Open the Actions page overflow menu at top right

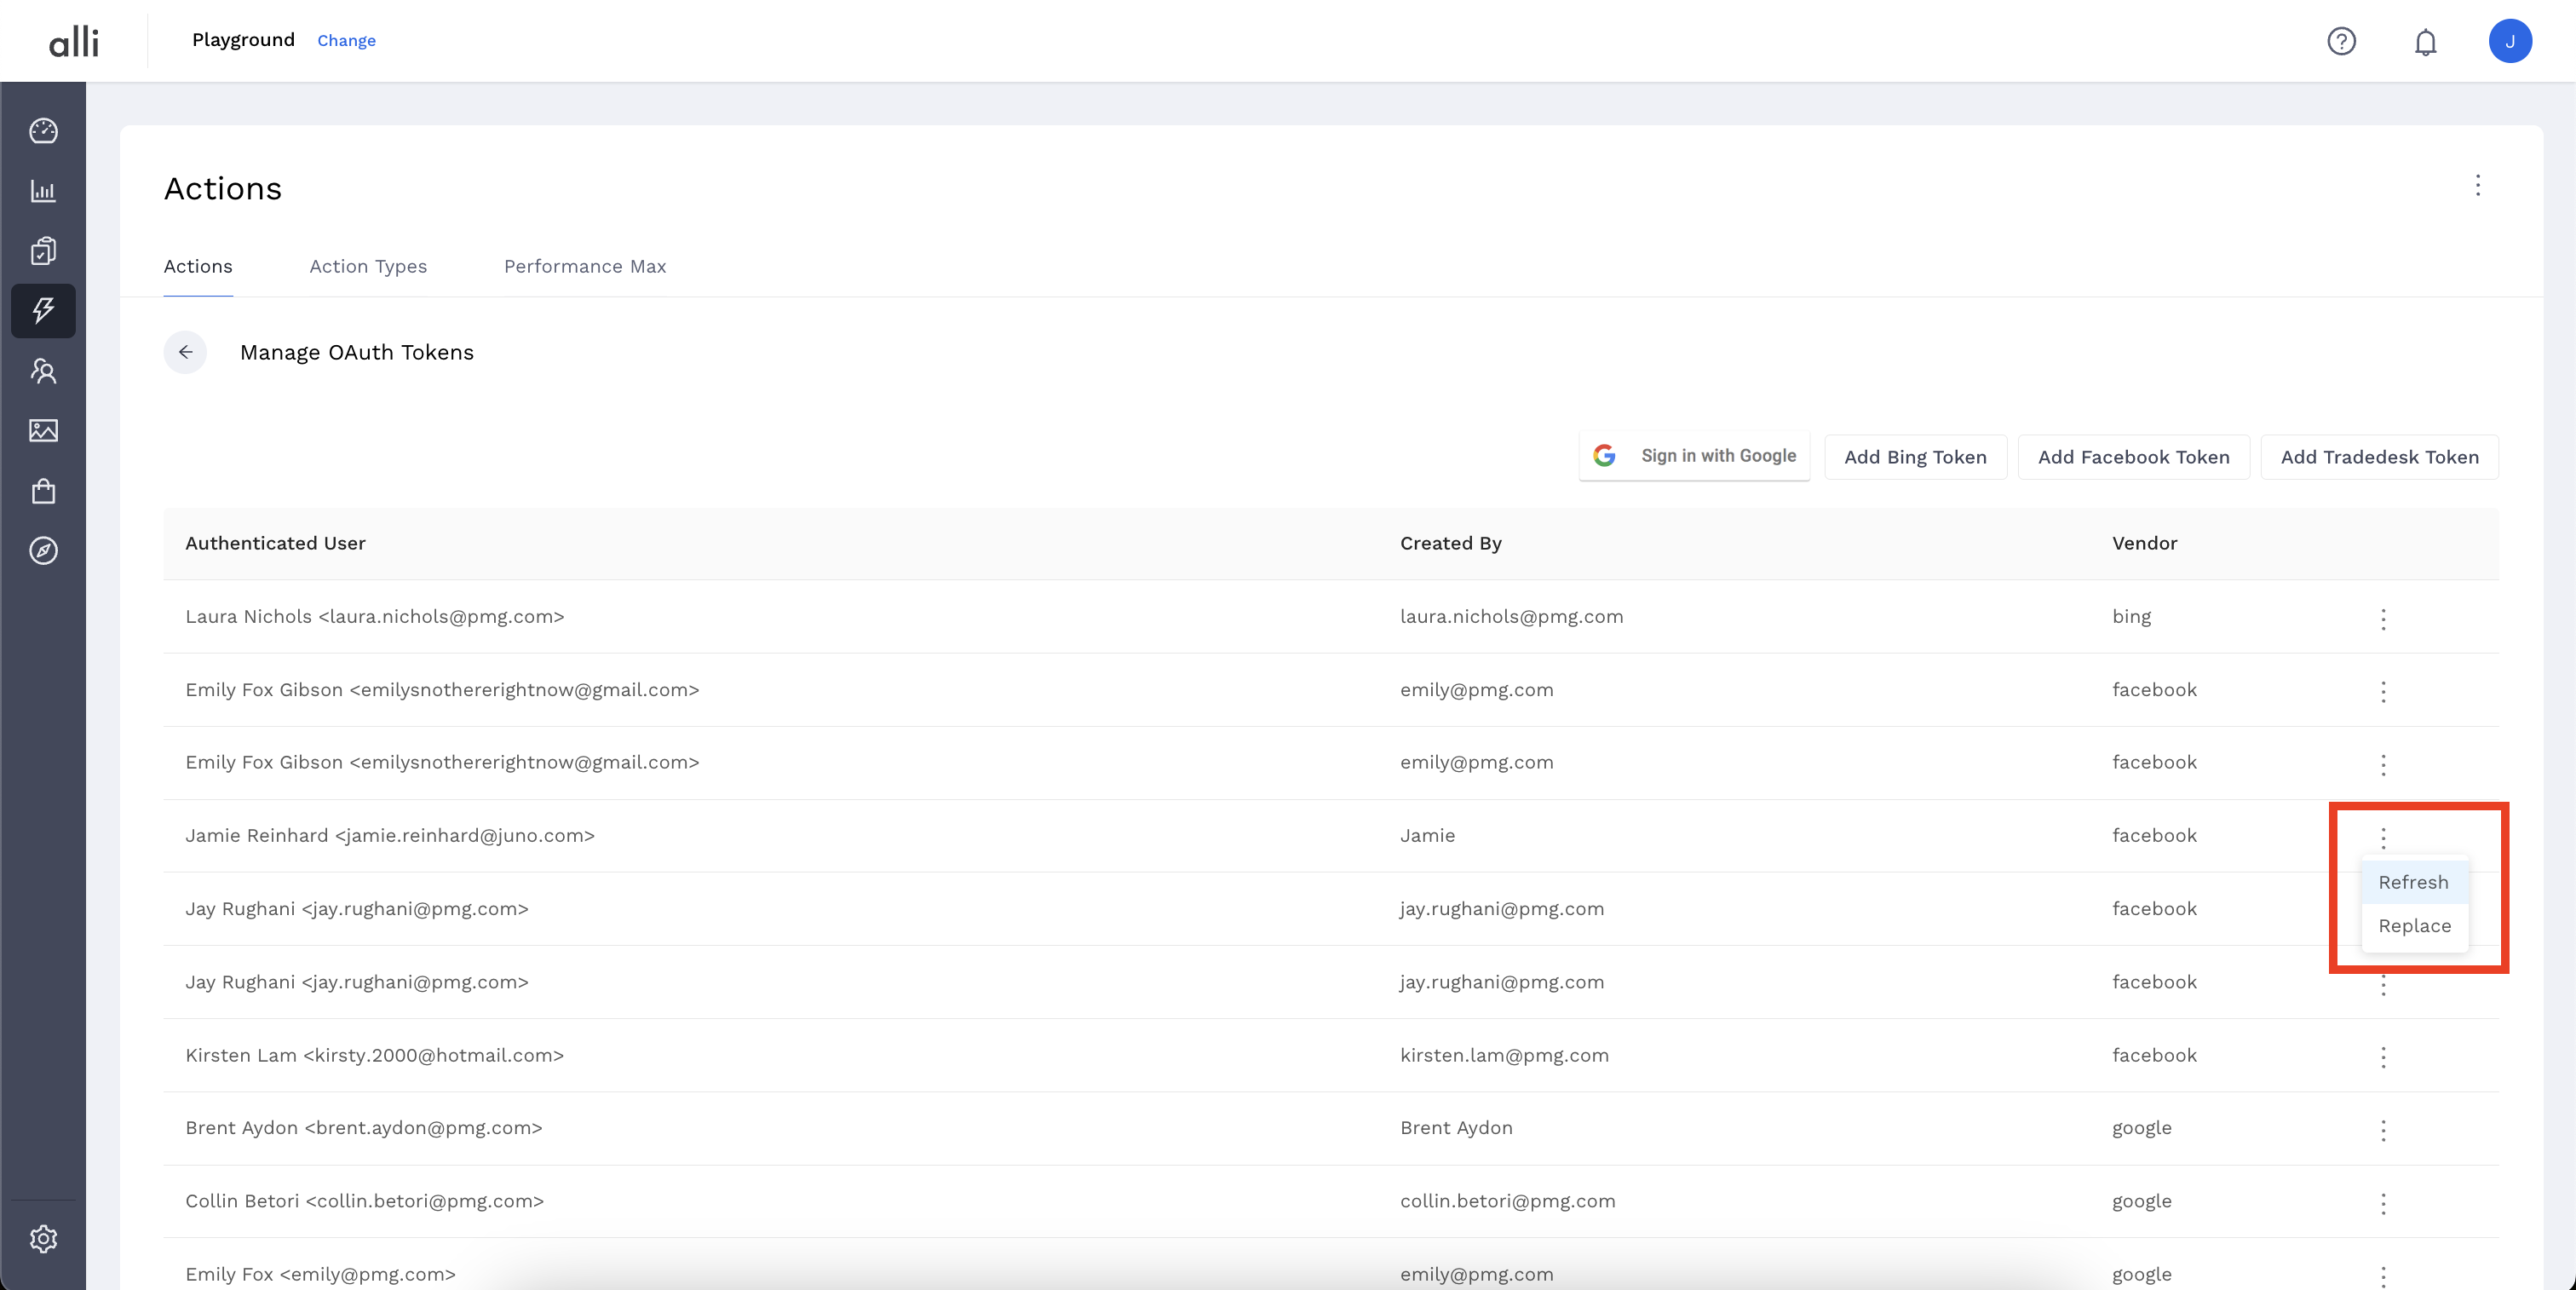tap(2478, 186)
